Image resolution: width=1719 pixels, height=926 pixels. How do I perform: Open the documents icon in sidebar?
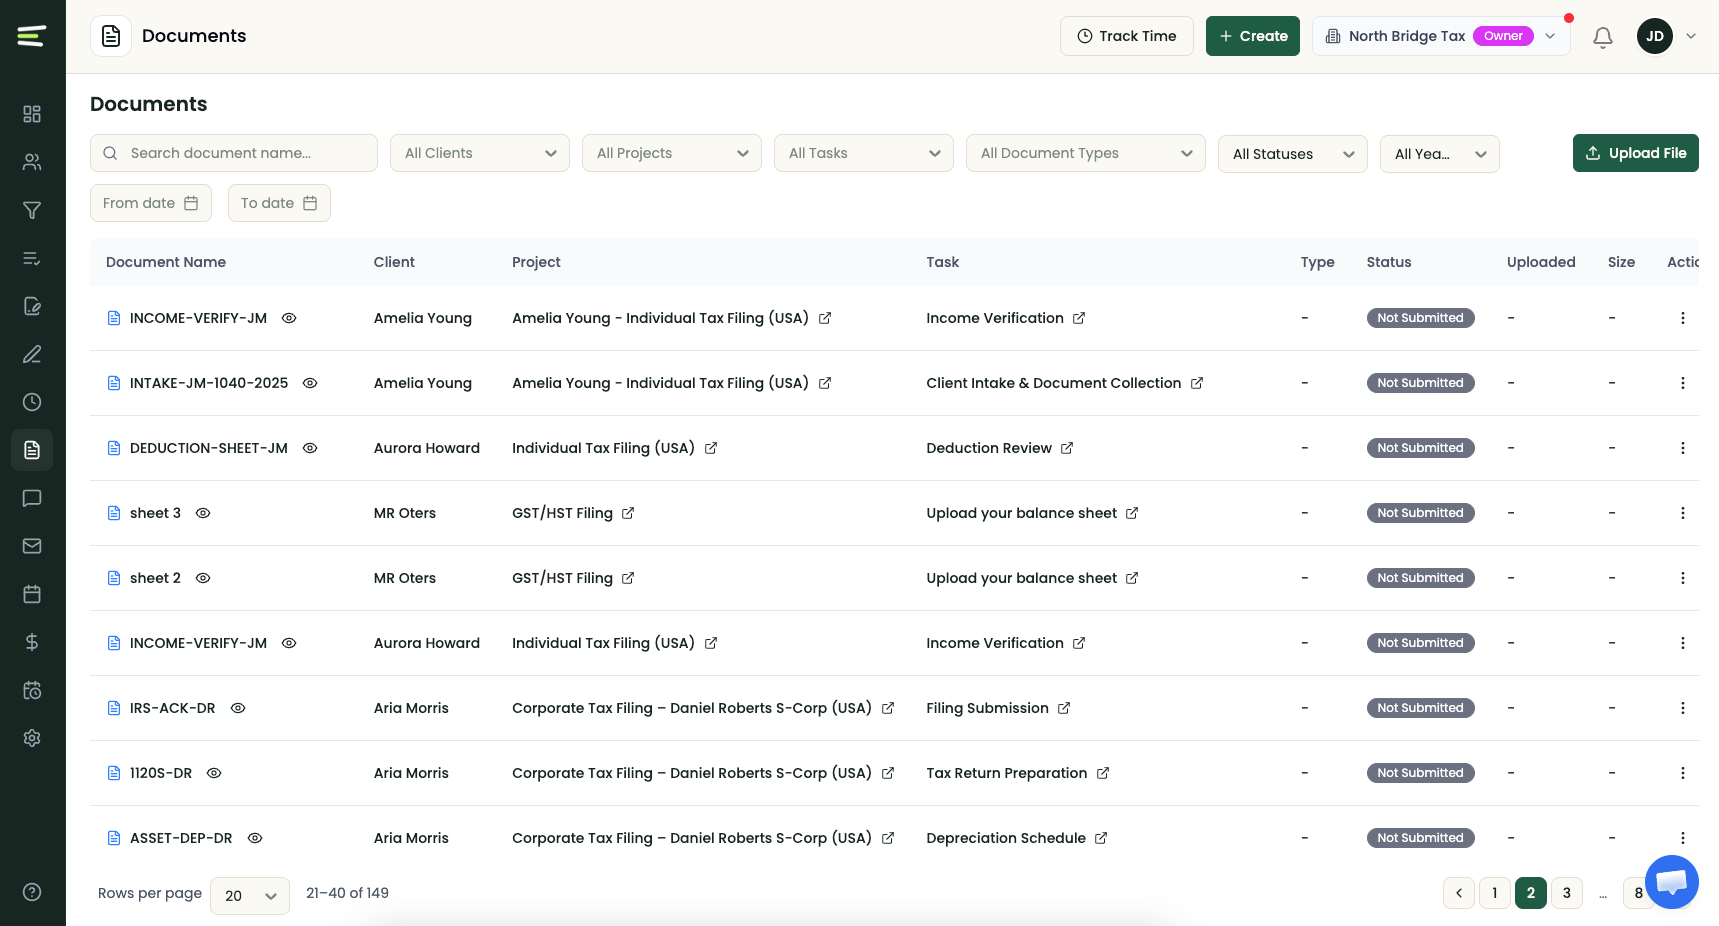click(32, 450)
